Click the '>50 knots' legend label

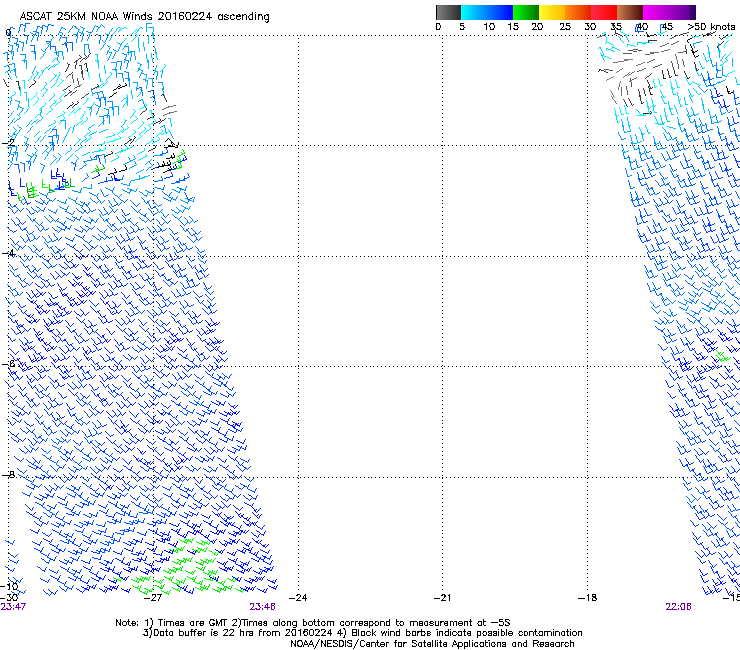pos(711,27)
